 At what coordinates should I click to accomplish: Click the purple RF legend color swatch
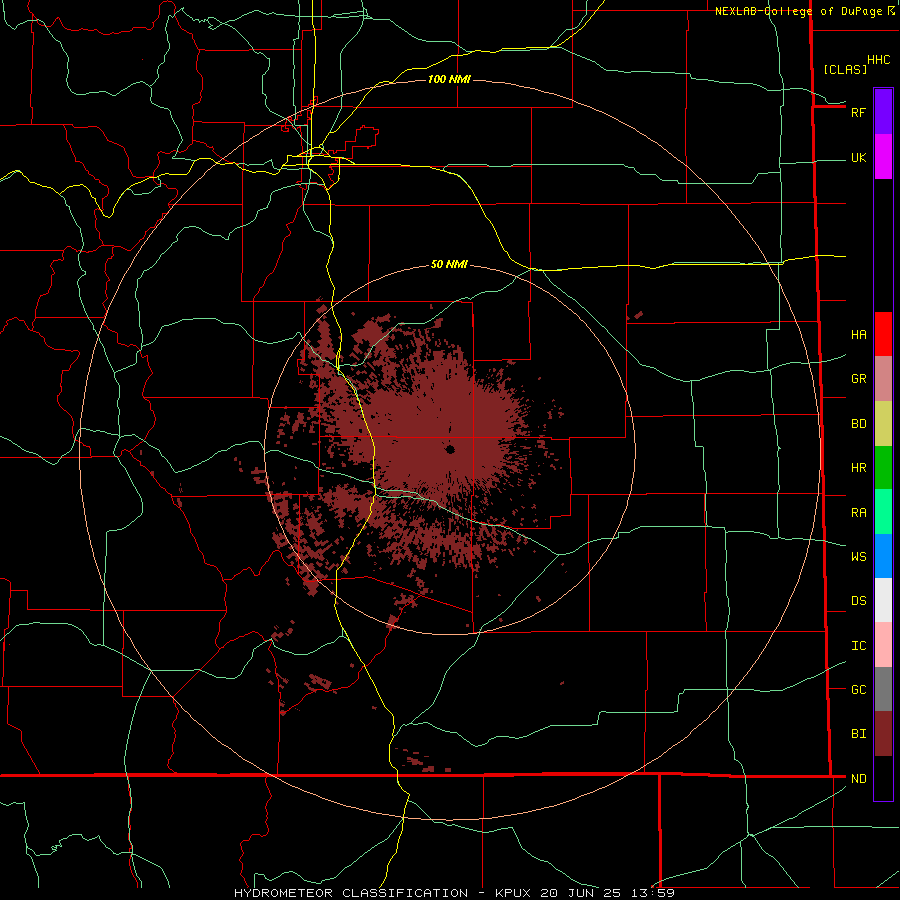tap(883, 112)
